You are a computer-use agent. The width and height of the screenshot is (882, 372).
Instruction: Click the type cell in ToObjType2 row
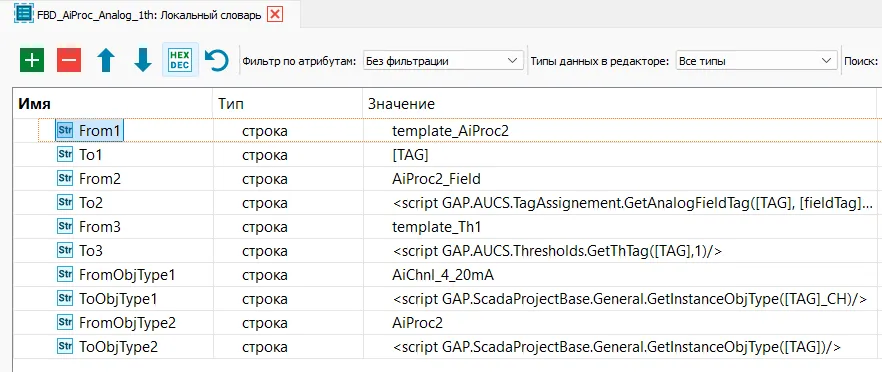click(287, 347)
